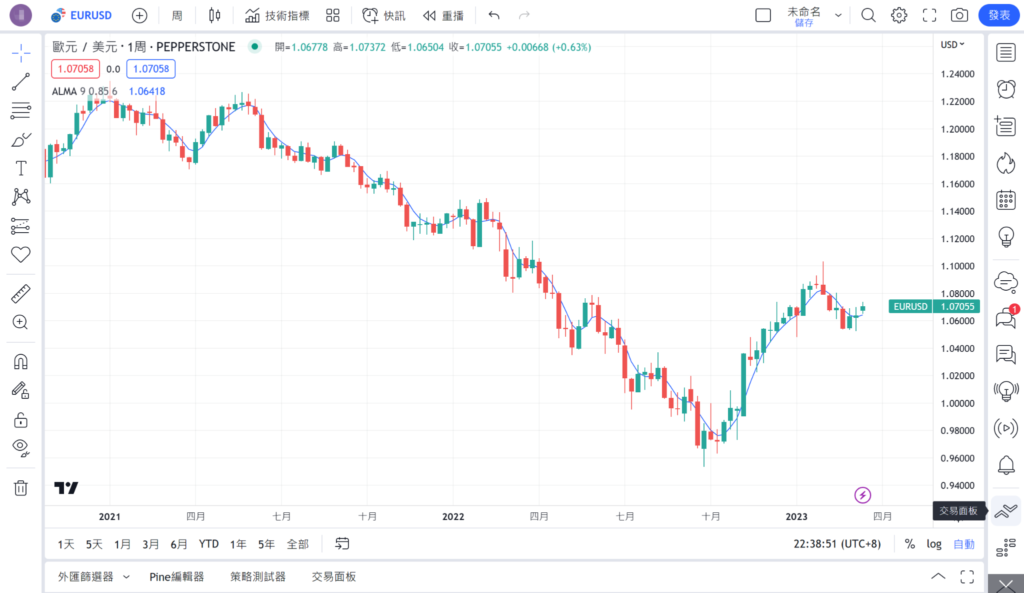The image size is (1024, 593).
Task: Set the time range to YTD
Action: click(x=208, y=544)
